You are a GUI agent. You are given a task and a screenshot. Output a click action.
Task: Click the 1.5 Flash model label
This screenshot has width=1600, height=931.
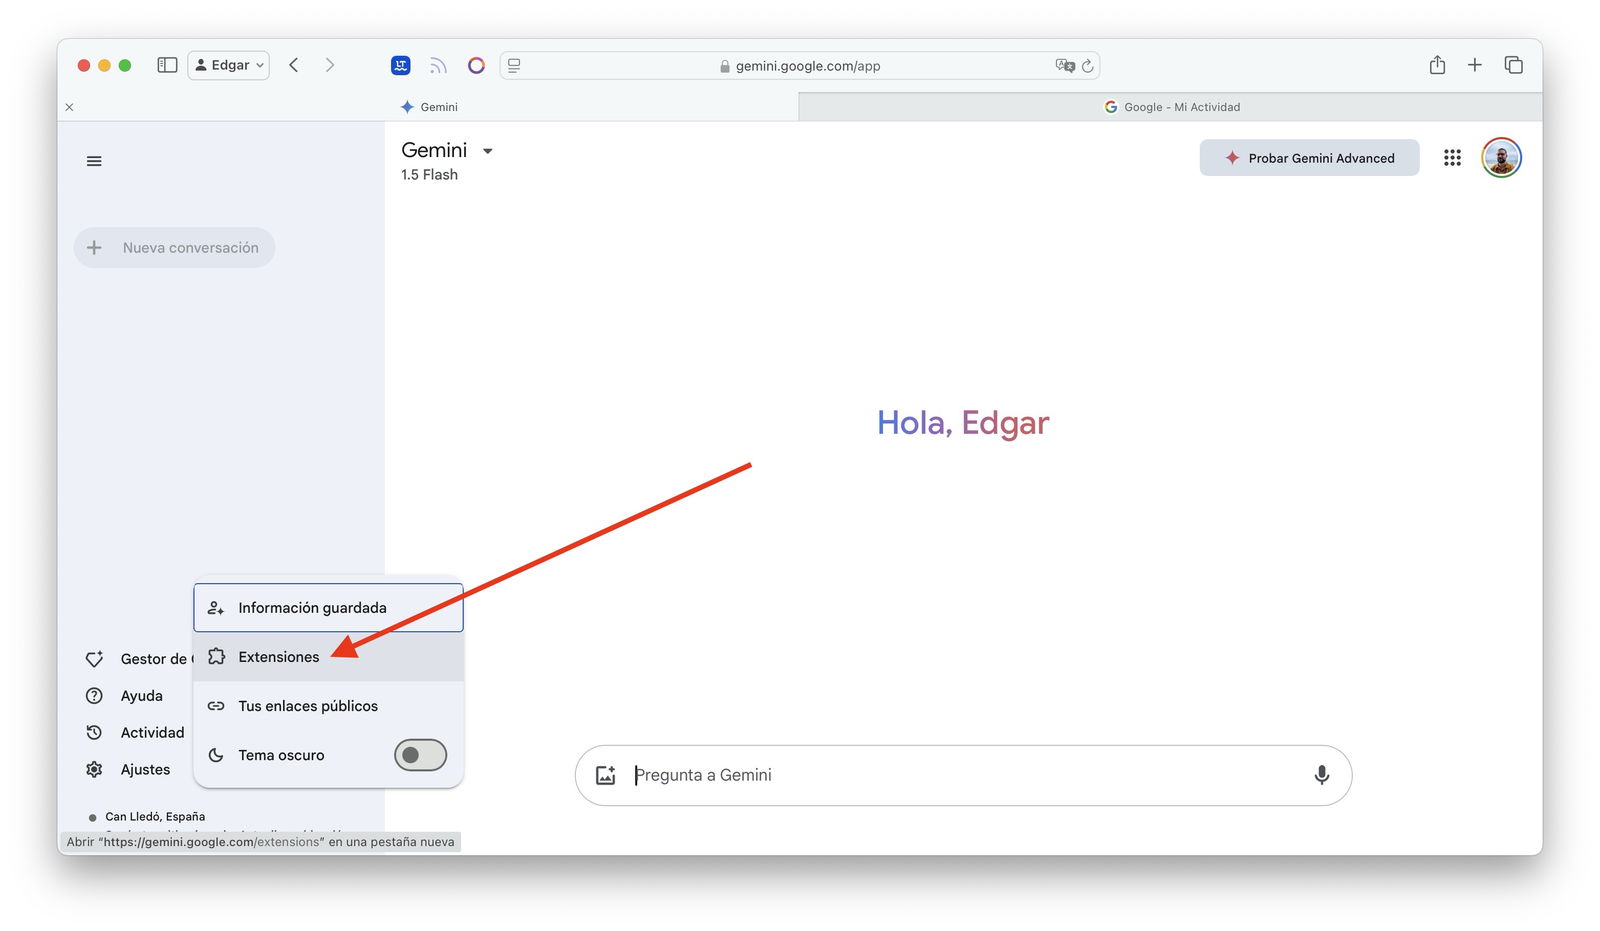coord(430,175)
